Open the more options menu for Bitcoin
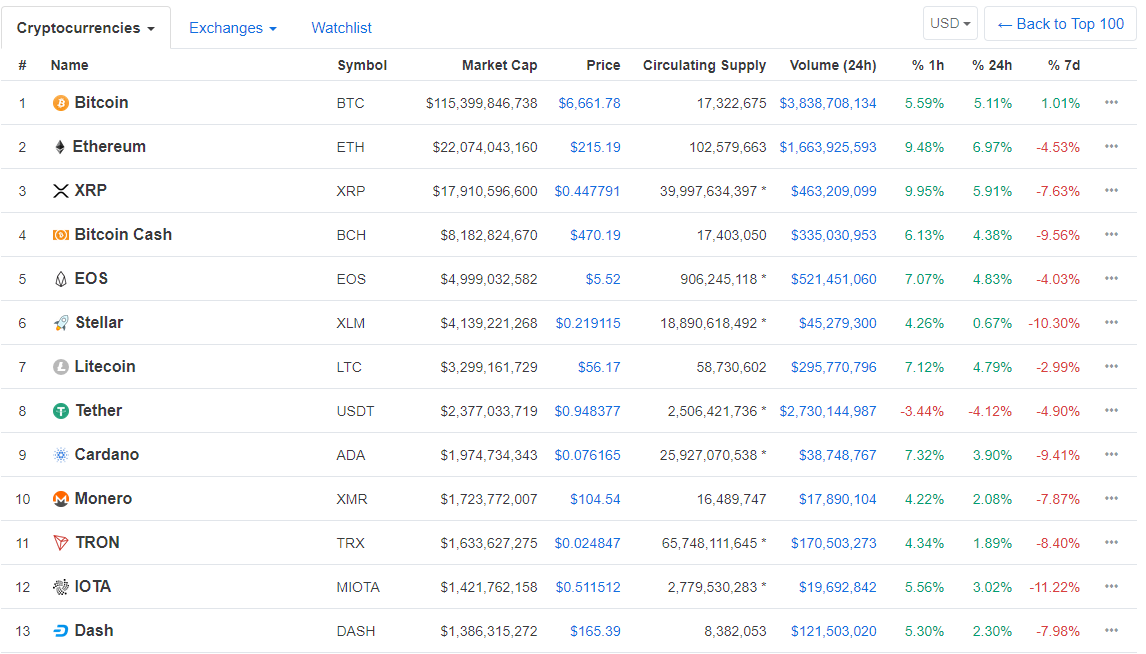The width and height of the screenshot is (1146, 654). [x=1111, y=103]
